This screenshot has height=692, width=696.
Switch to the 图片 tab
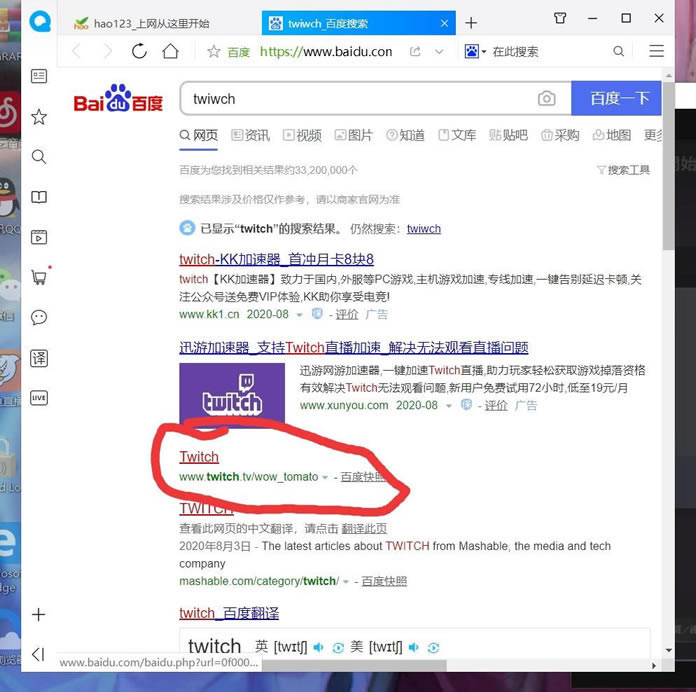coord(354,135)
